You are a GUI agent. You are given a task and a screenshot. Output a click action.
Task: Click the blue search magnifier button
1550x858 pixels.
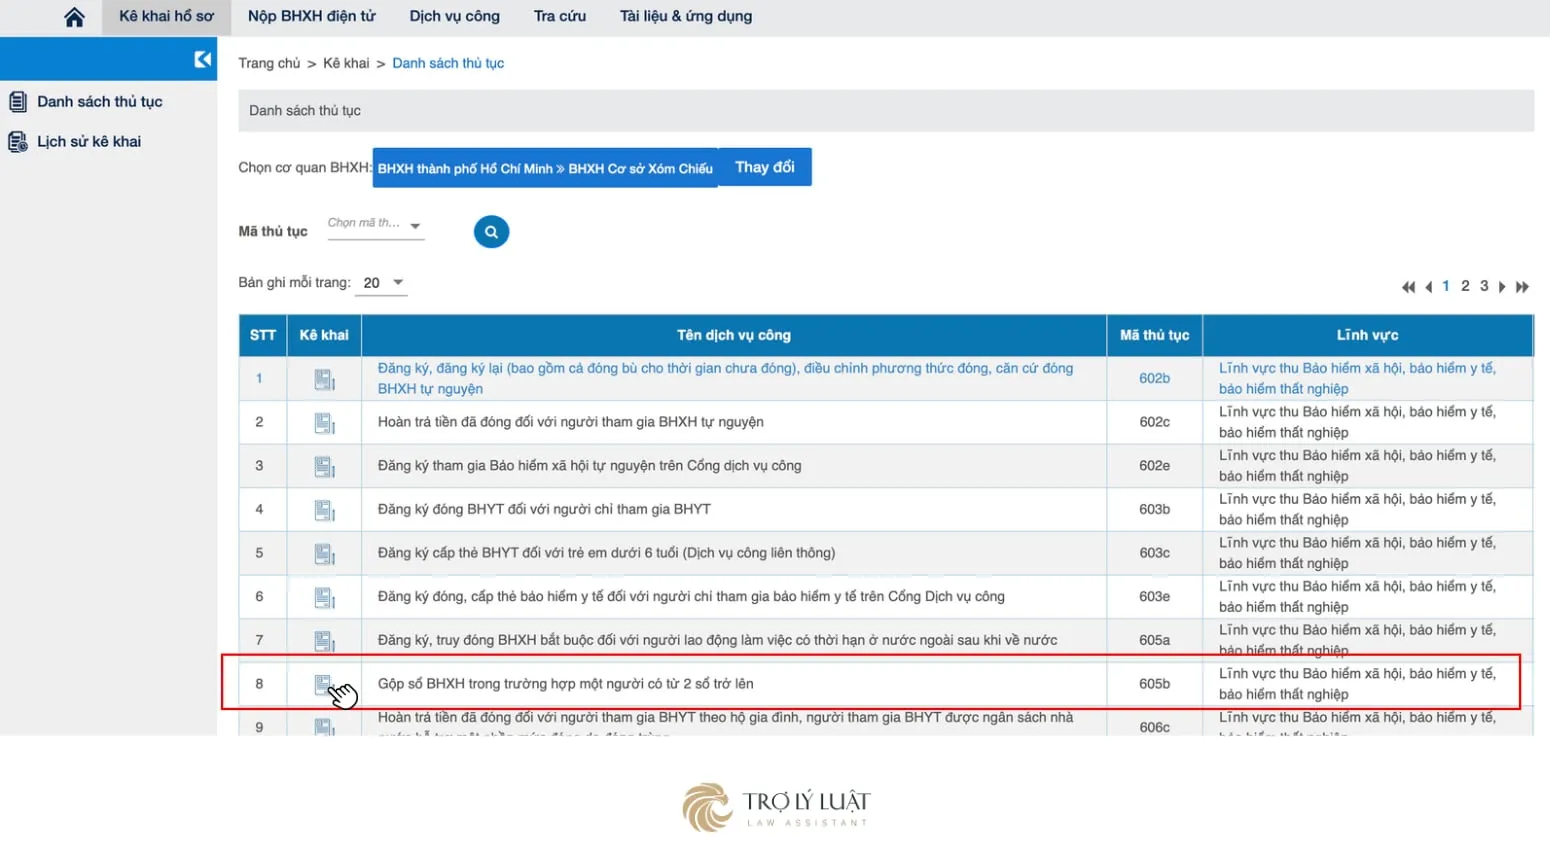coord(491,232)
